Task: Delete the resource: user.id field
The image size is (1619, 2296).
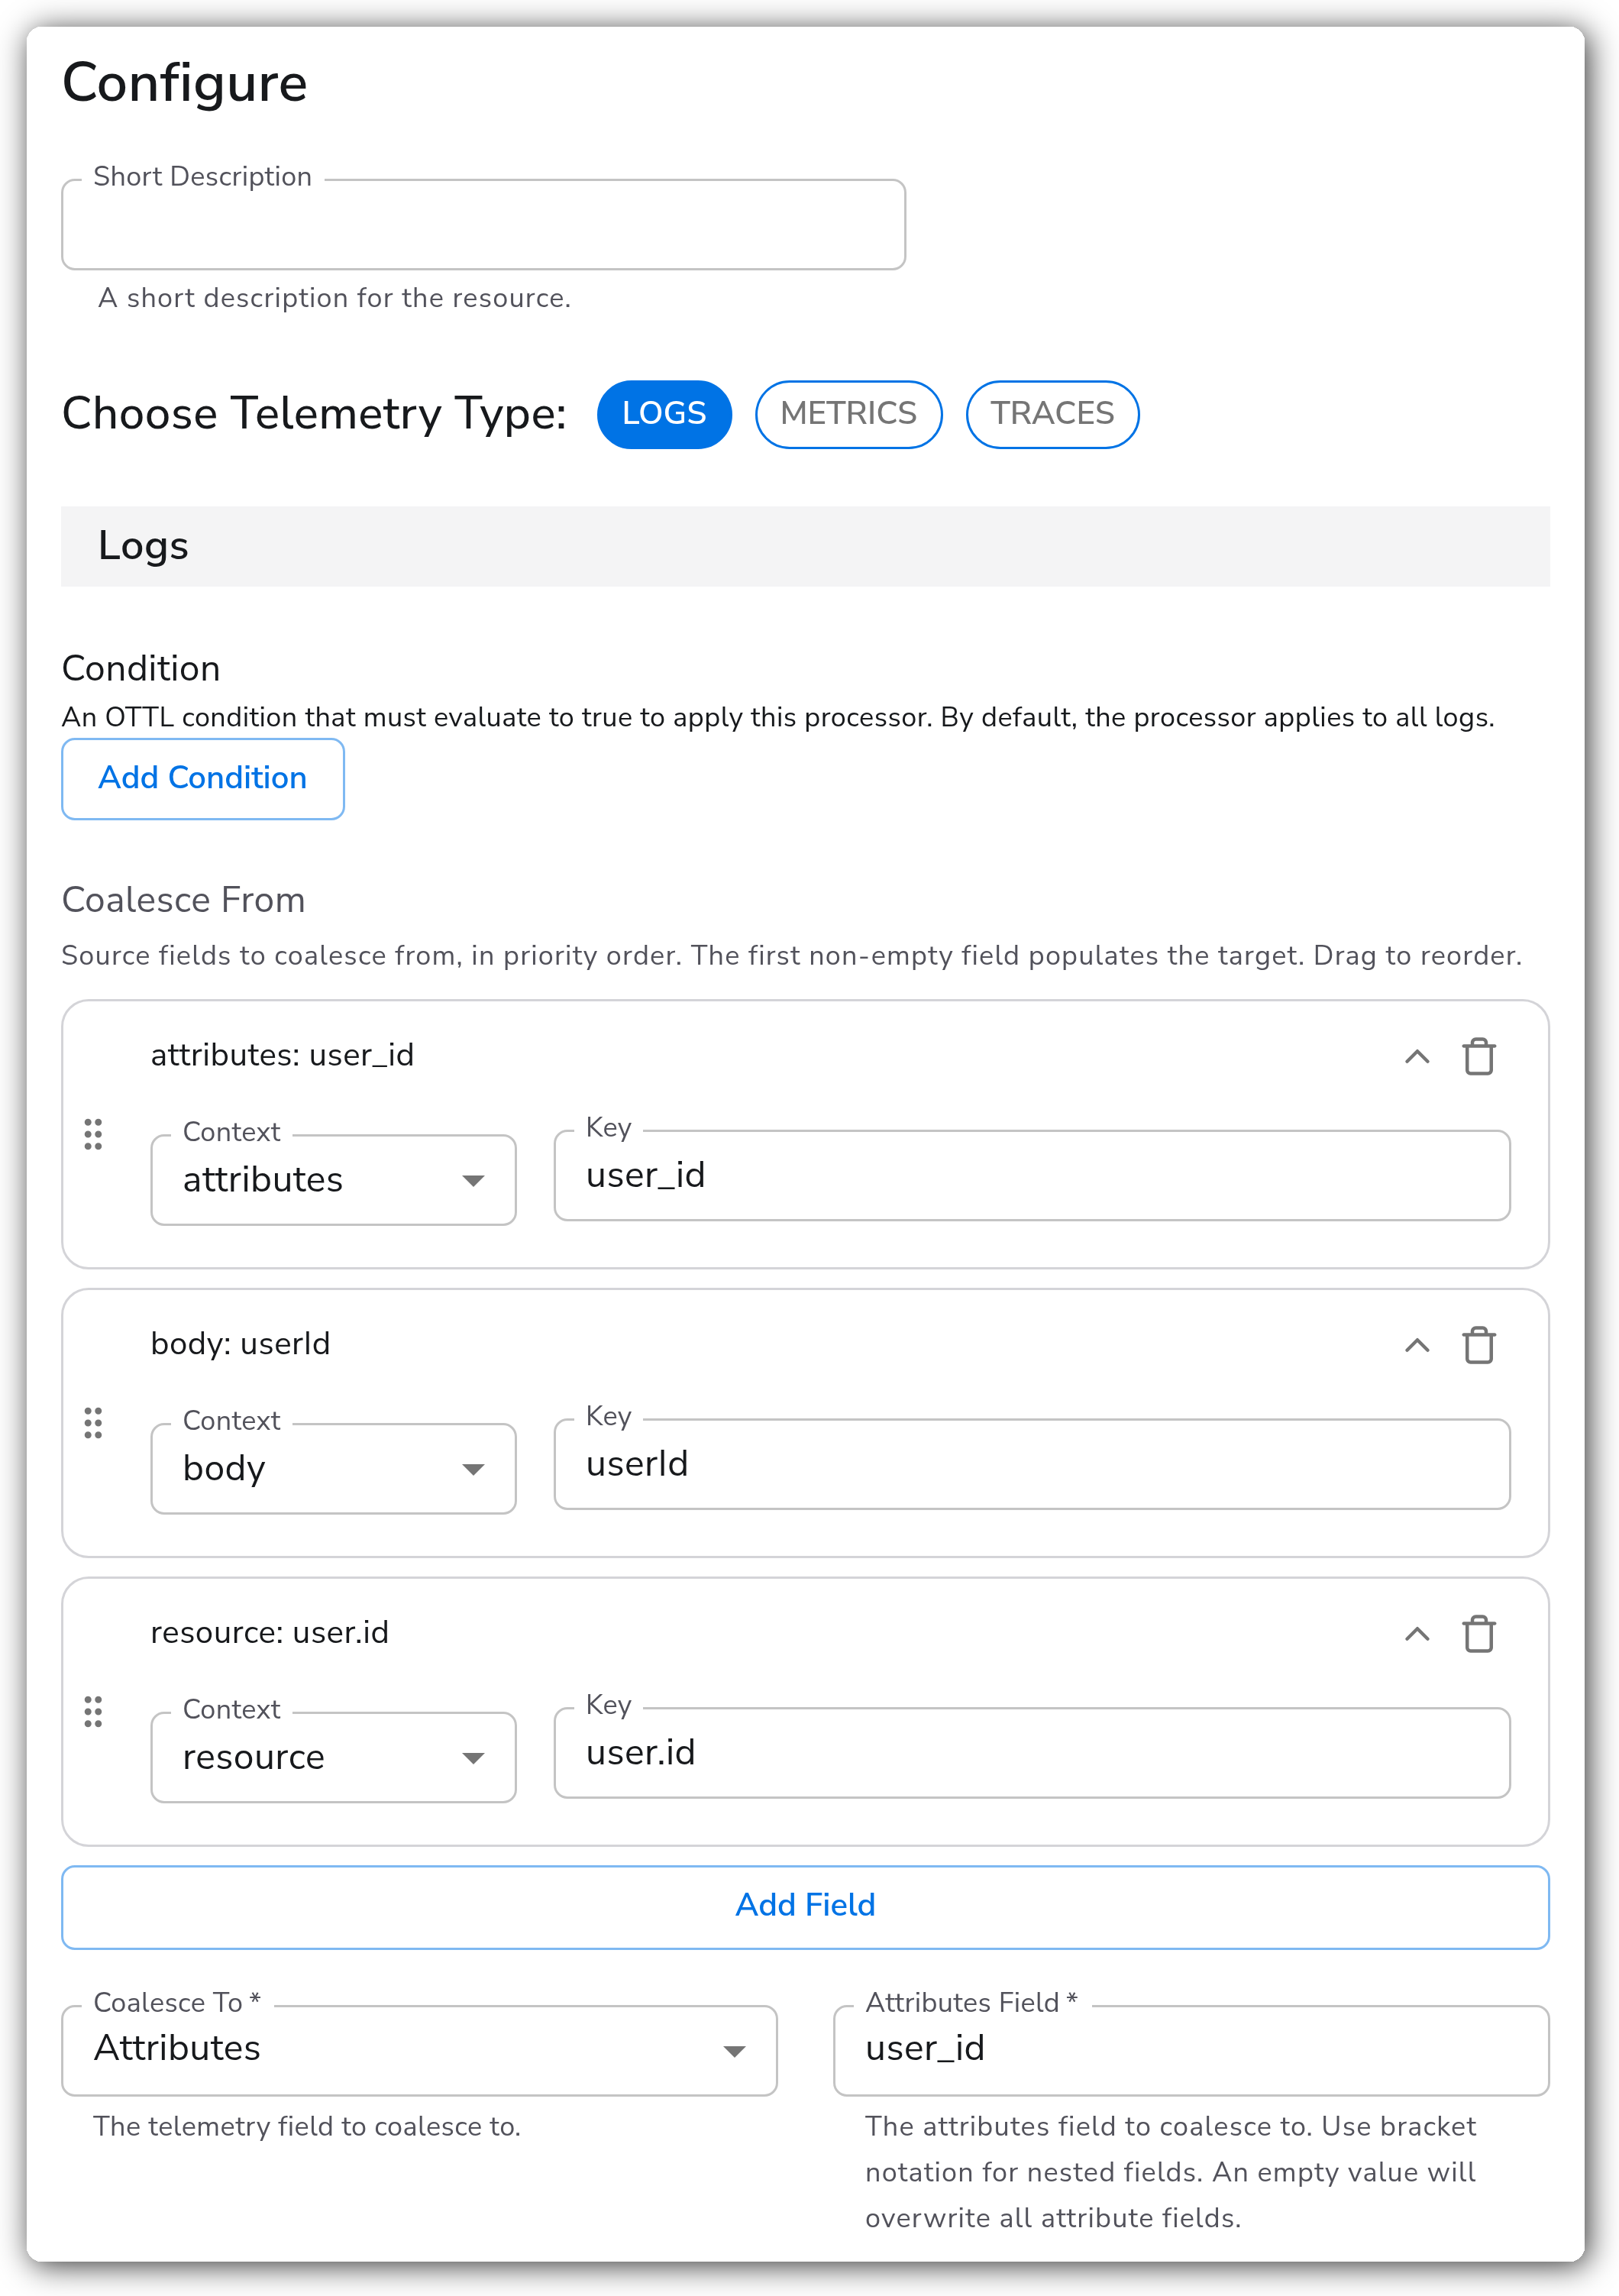Action: coord(1478,1634)
